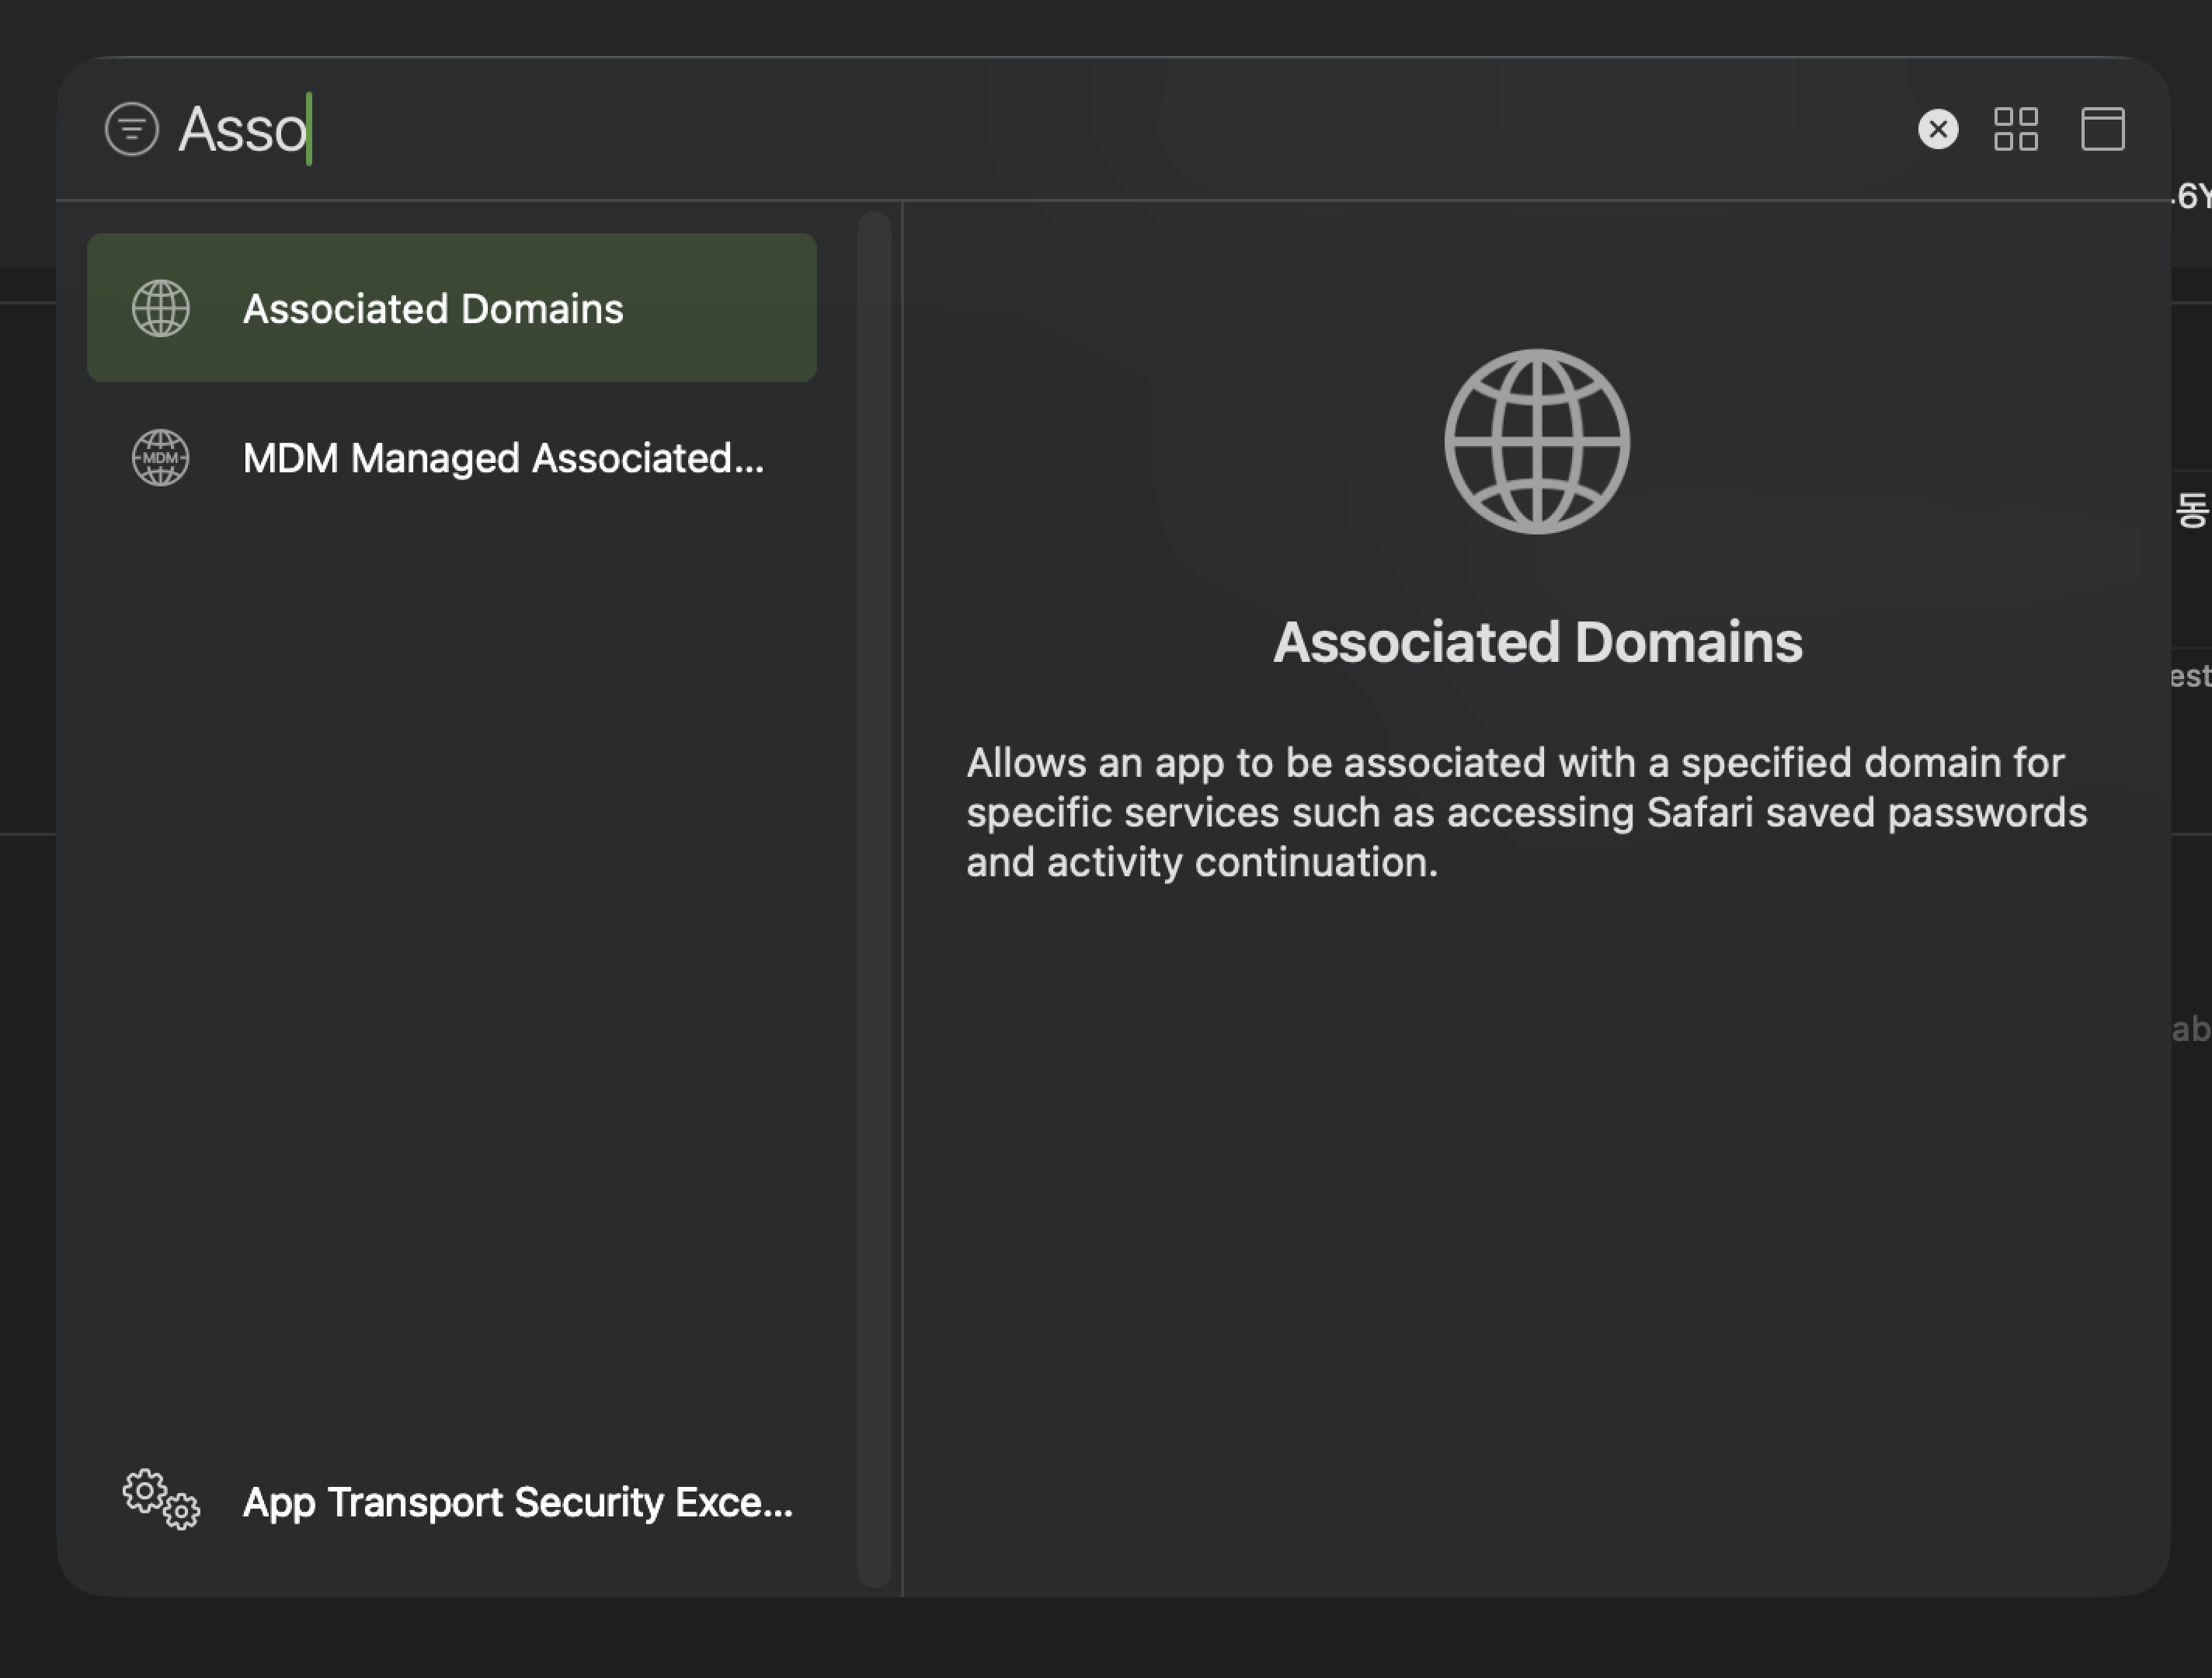Select MDM Managed Associated capability
Viewport: 2212px width, 1678px height.
[x=503, y=458]
